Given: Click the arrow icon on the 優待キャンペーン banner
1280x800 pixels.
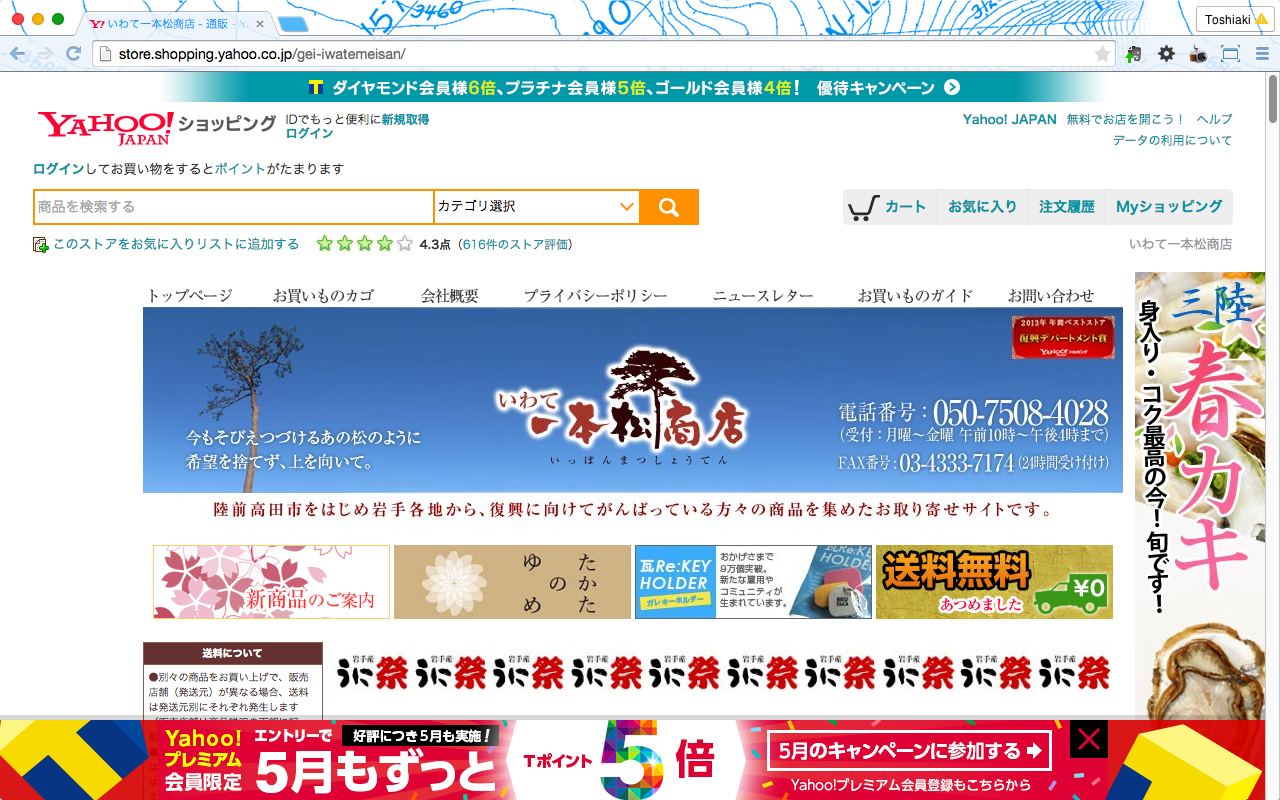Looking at the screenshot, I should (x=952, y=87).
